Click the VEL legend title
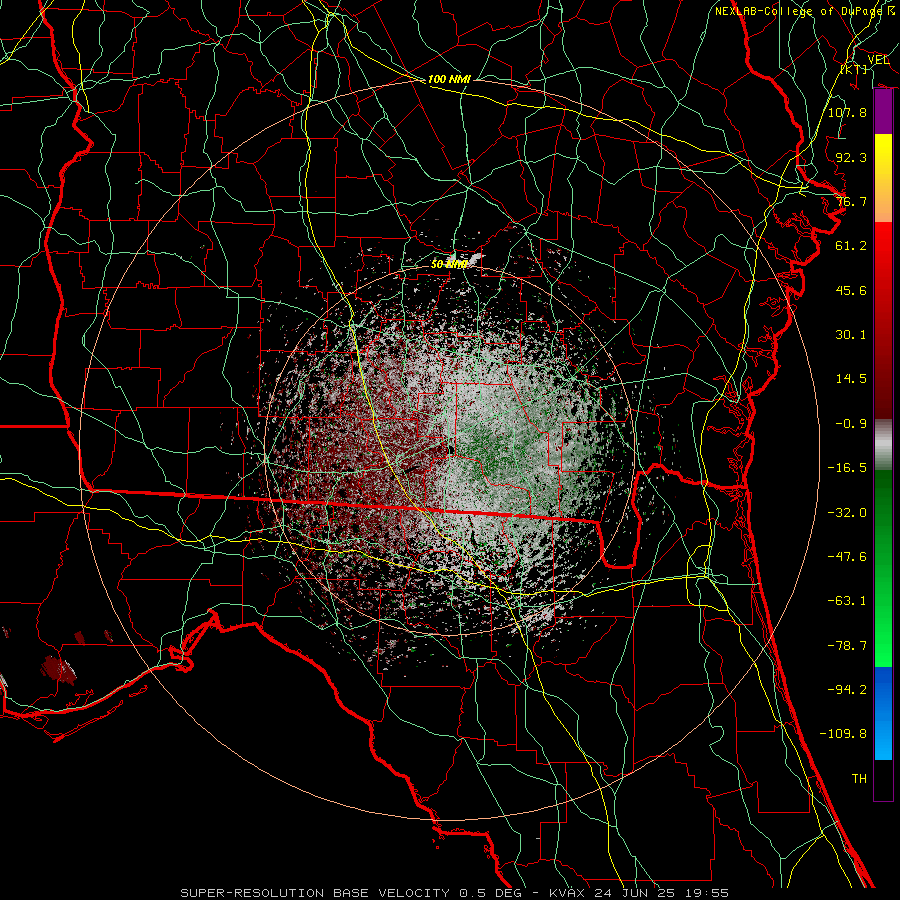Screen dimensions: 900x900 [878, 60]
